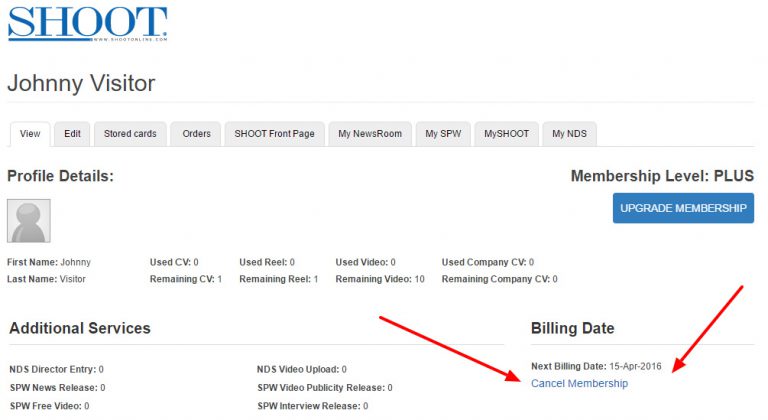Viewport: 768px width, 420px height.
Task: Switch to the My SPW tab
Action: [x=443, y=133]
